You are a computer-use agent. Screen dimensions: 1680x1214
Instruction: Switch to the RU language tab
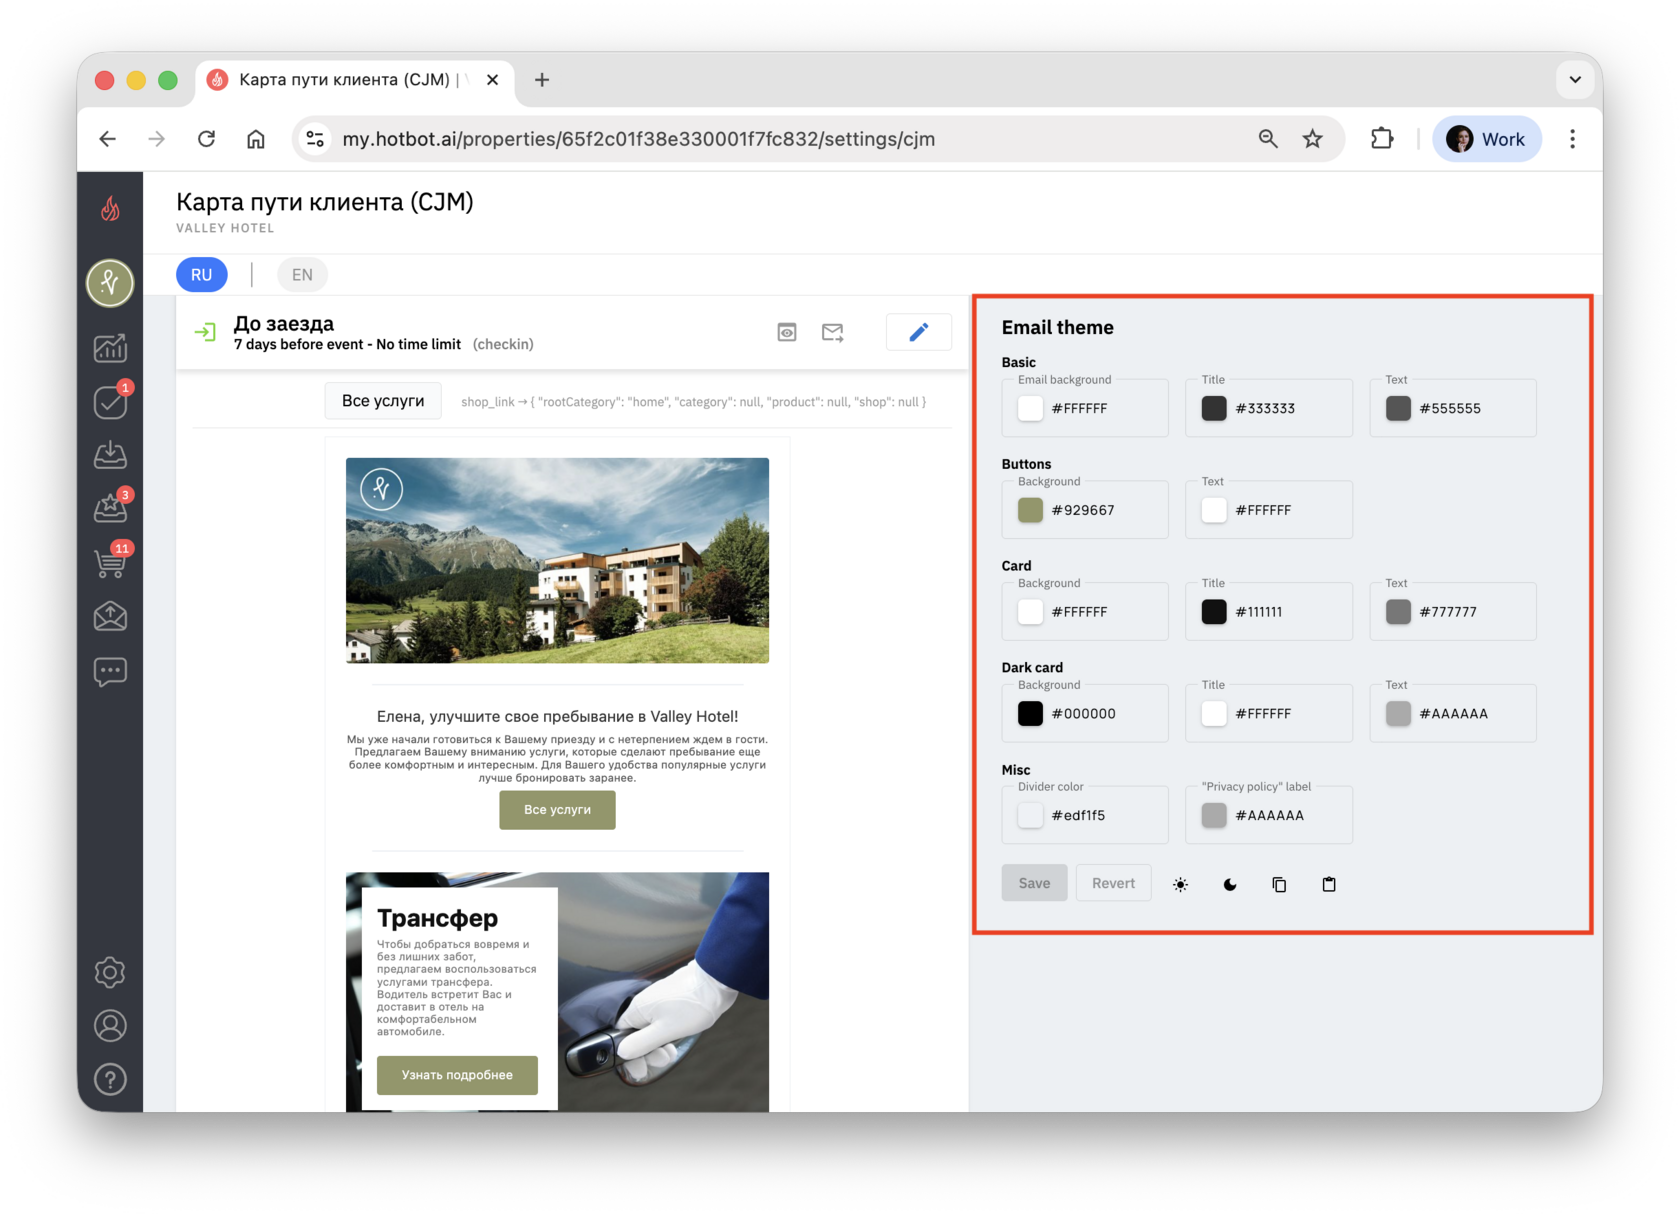[x=202, y=275]
